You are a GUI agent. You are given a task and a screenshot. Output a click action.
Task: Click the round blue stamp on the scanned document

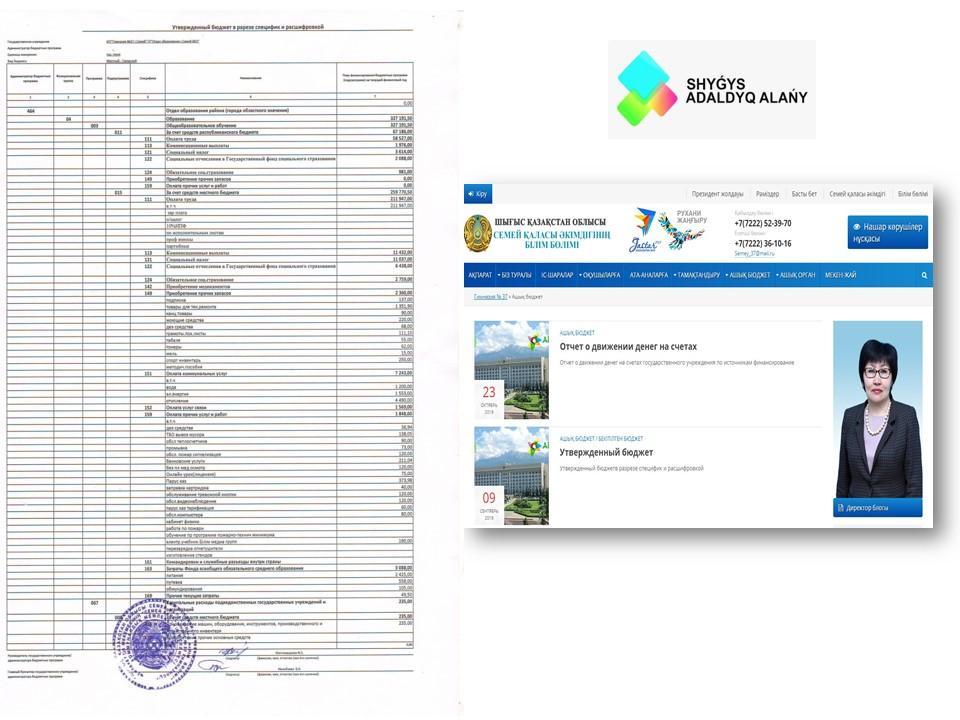click(152, 642)
